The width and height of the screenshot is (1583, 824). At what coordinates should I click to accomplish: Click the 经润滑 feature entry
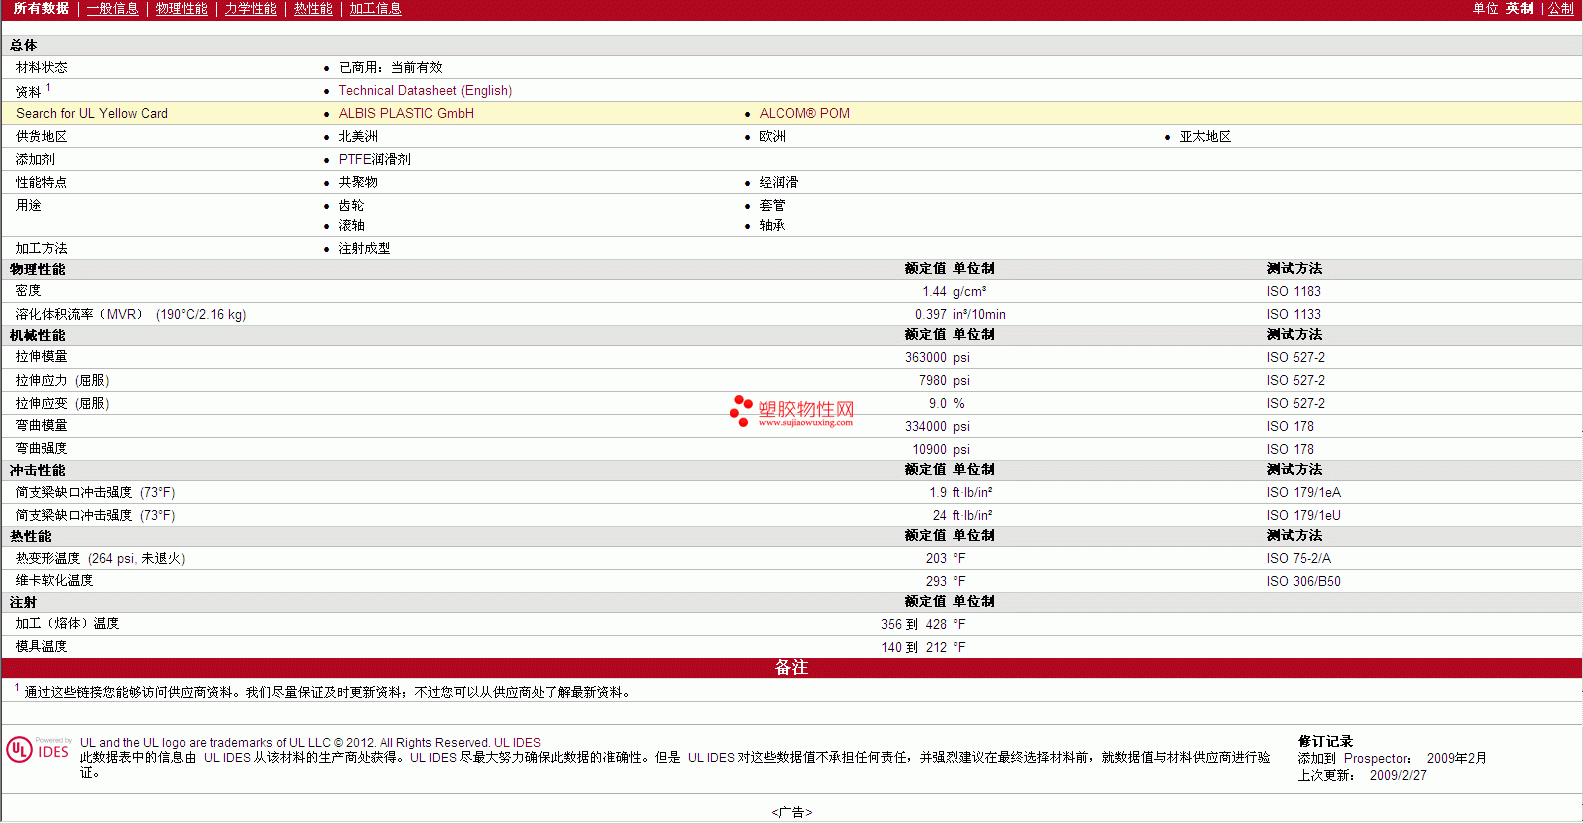(779, 182)
